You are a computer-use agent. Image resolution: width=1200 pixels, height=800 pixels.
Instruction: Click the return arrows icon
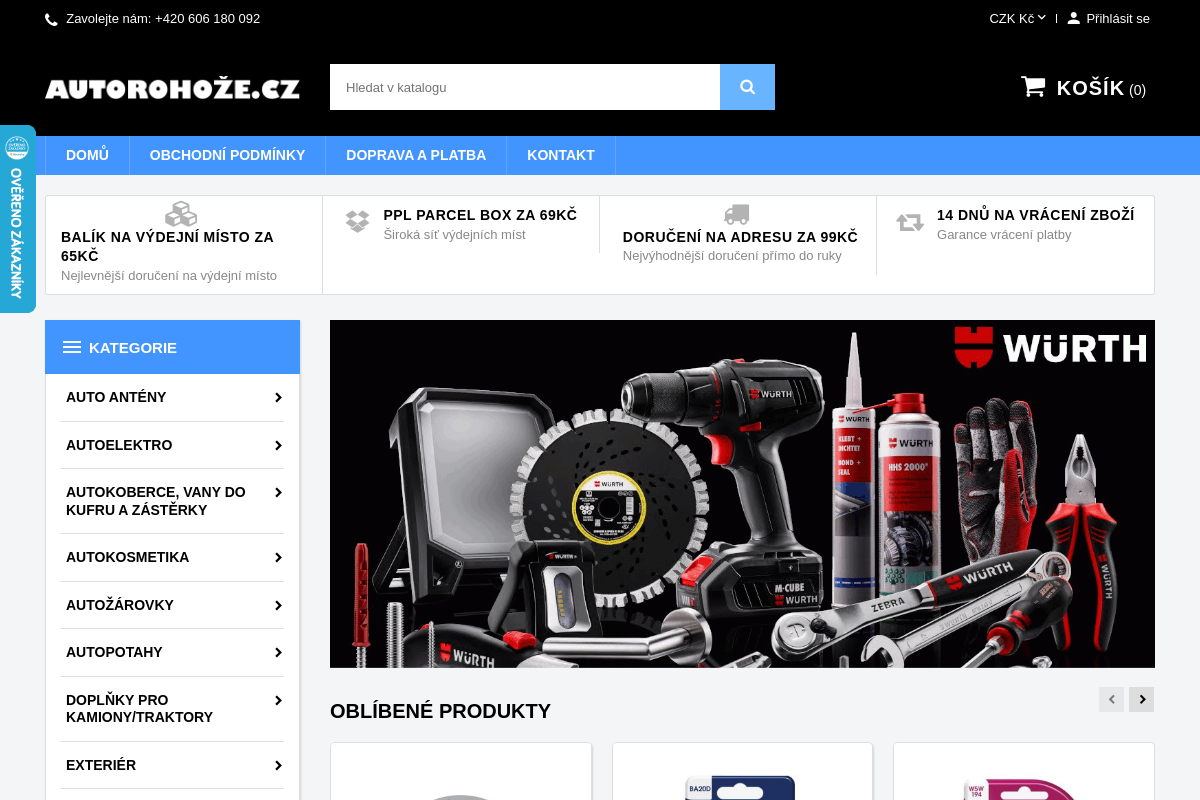(x=910, y=222)
